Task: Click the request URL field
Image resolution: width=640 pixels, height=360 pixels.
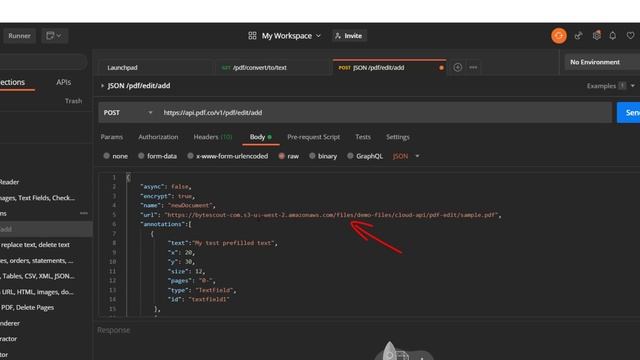Action: click(x=385, y=113)
